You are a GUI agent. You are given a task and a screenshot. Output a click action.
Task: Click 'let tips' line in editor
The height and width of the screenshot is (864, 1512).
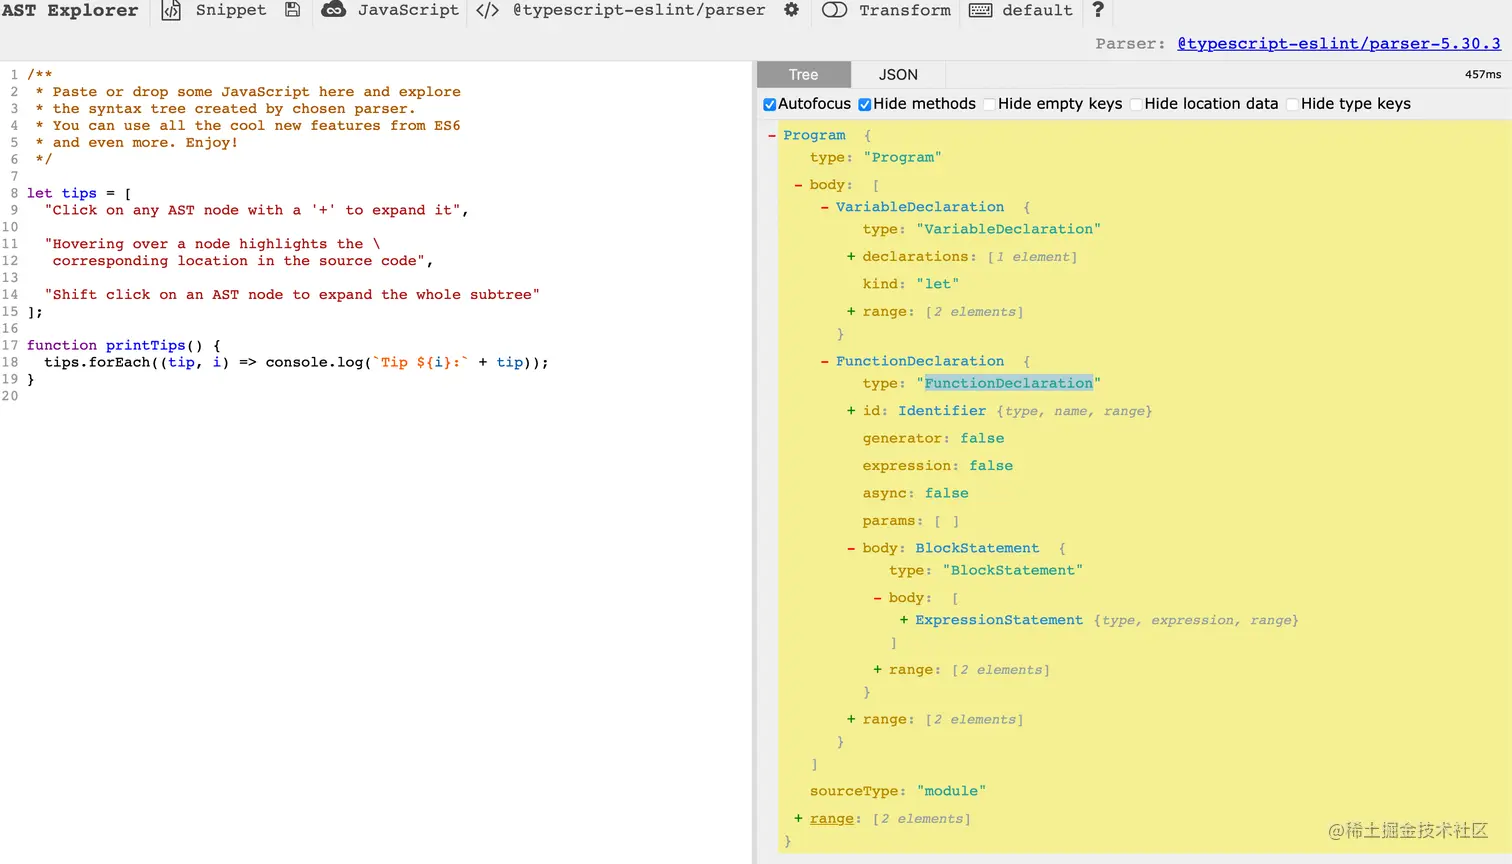click(x=79, y=193)
